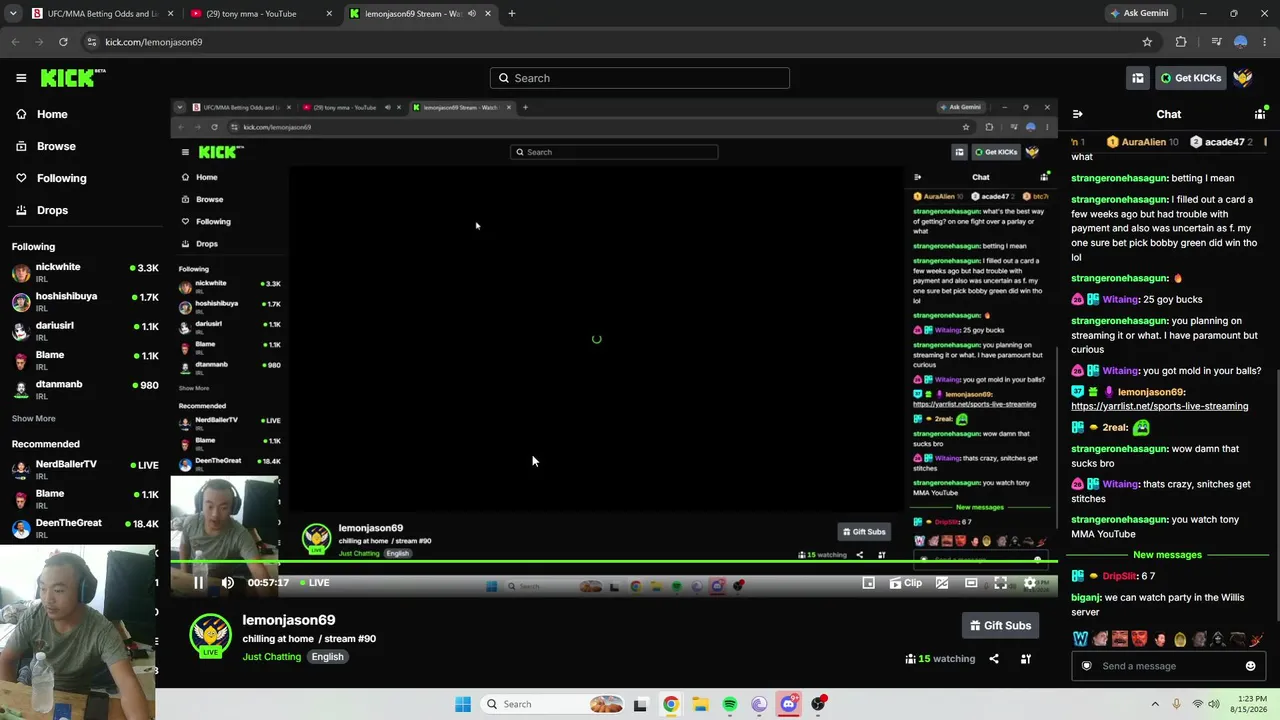Toggle theater mode on the player
Image resolution: width=1280 pixels, height=720 pixels.
(x=971, y=583)
